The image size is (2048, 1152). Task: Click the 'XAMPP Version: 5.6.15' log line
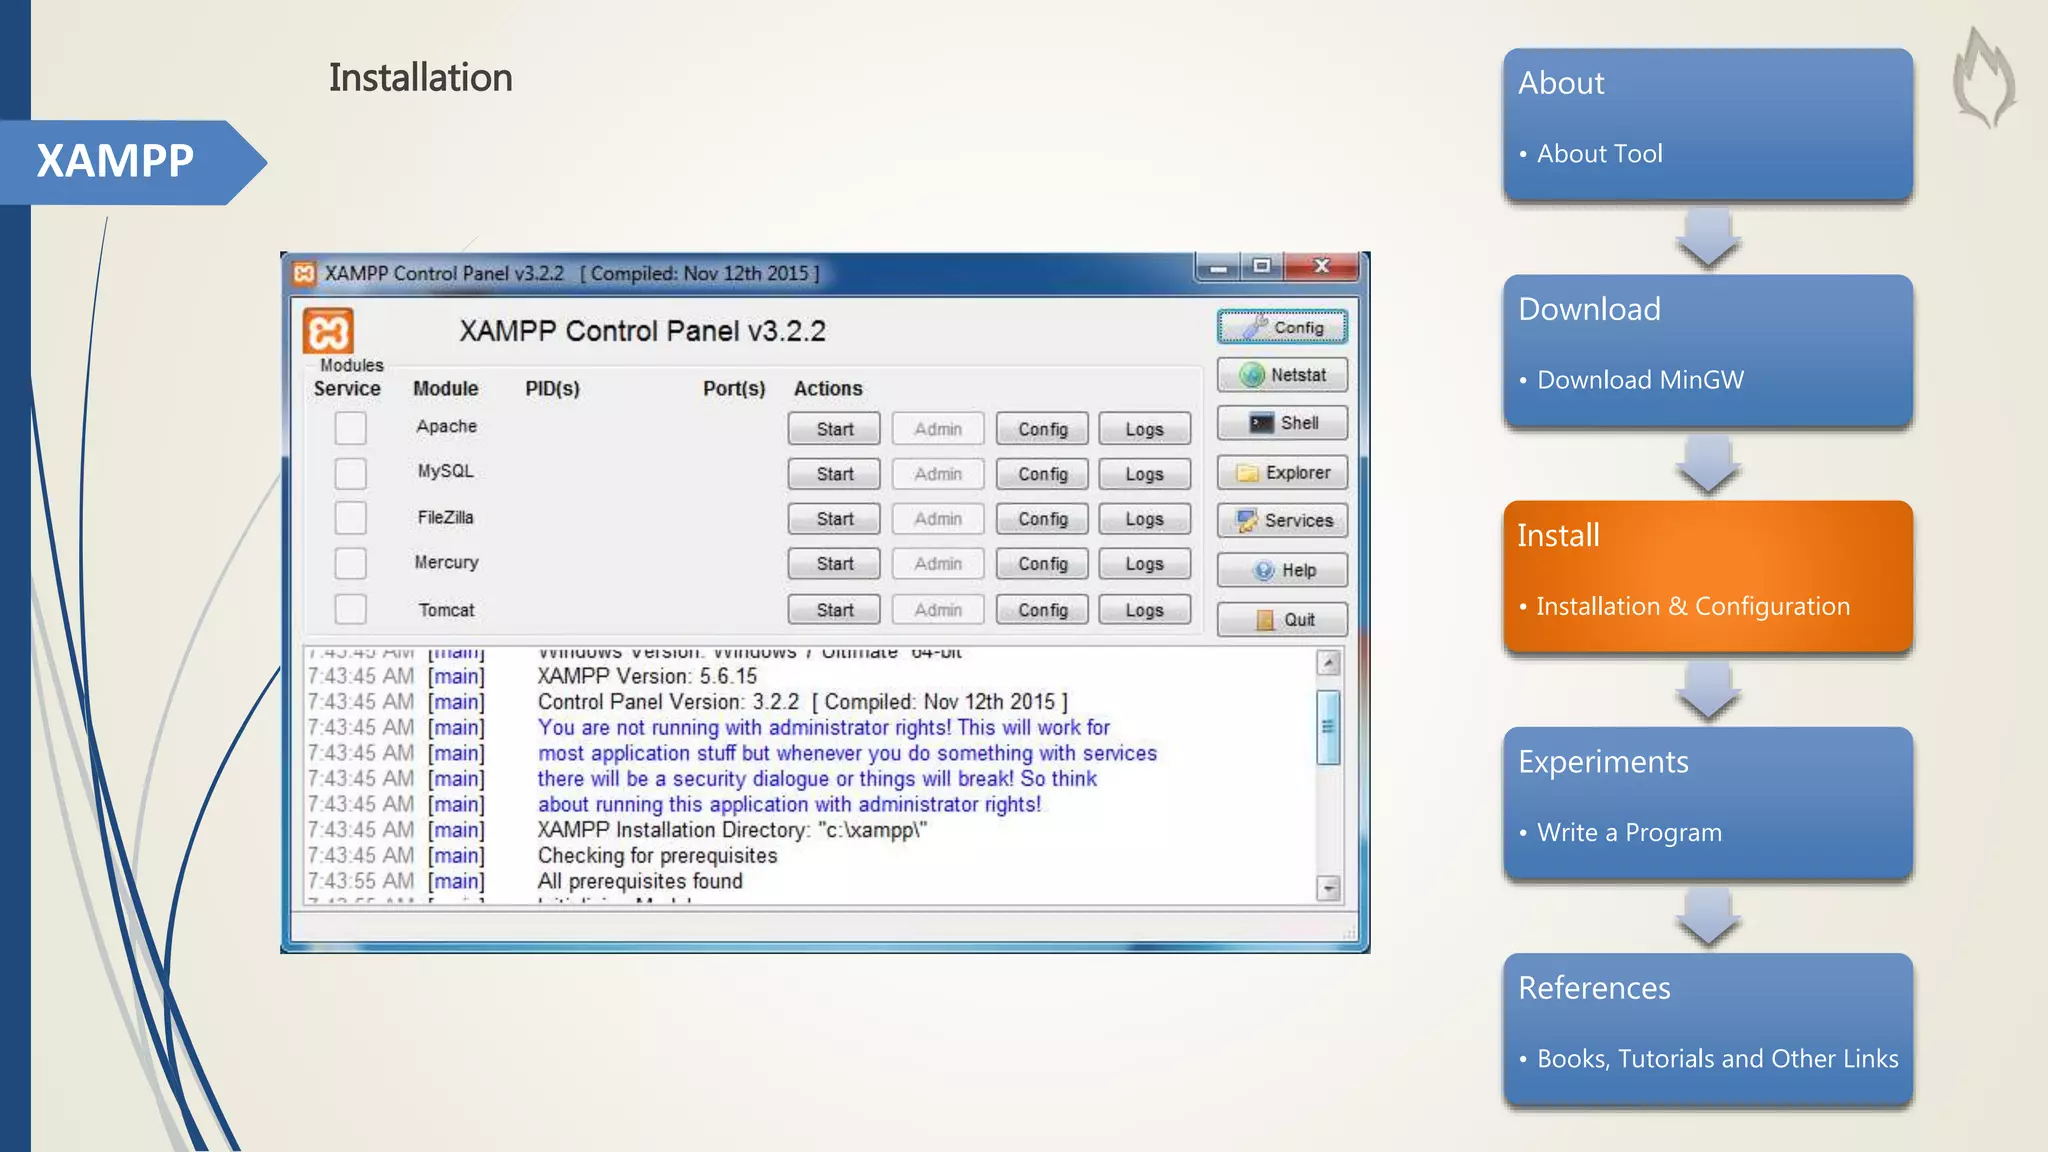[647, 677]
